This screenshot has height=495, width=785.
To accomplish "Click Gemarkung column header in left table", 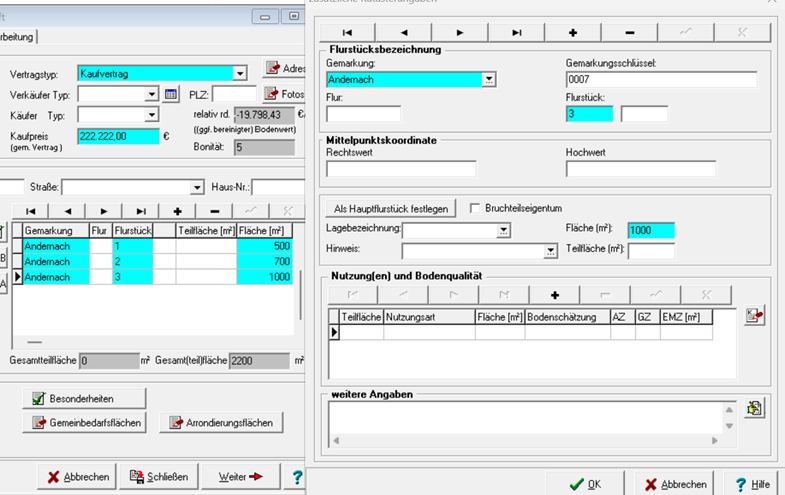I will pos(56,231).
